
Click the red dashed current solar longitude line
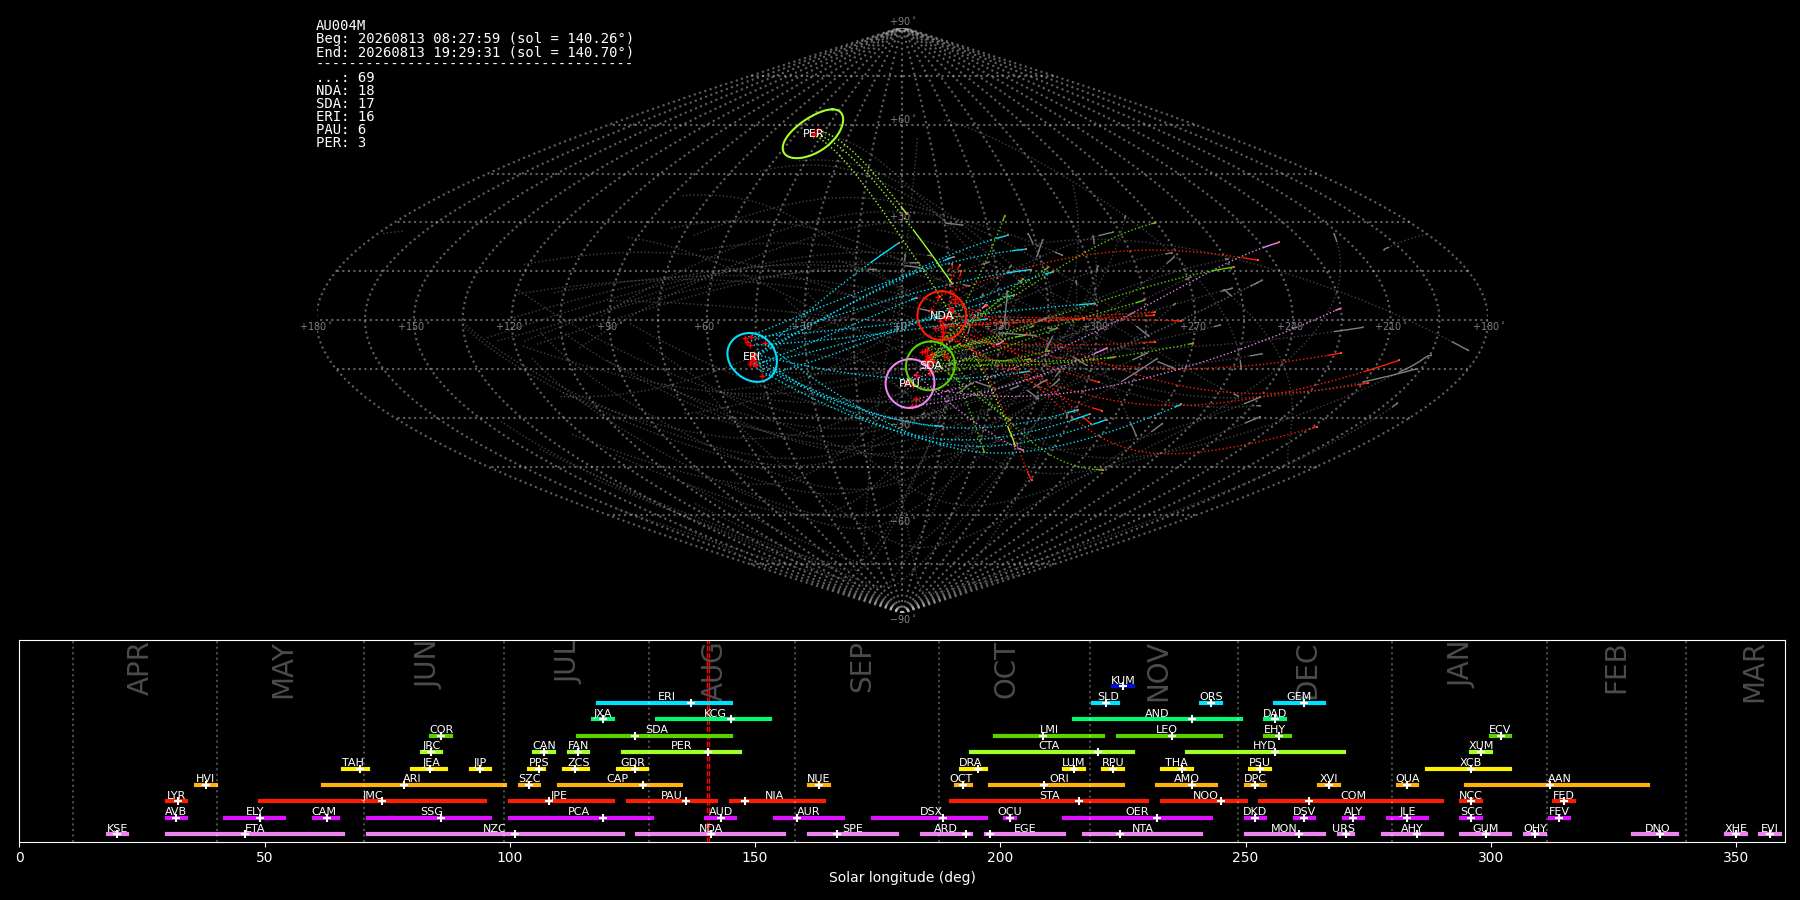[708, 741]
